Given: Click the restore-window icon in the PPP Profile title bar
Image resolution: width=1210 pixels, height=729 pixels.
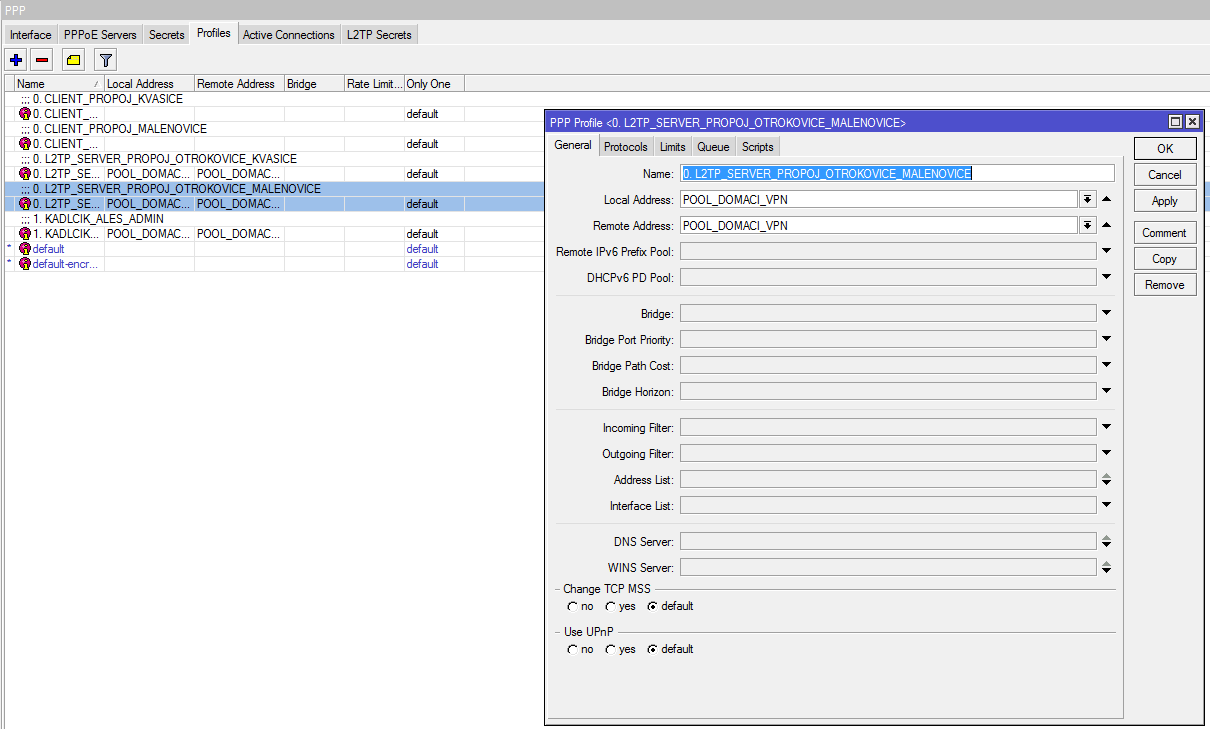Looking at the screenshot, I should click(1175, 122).
